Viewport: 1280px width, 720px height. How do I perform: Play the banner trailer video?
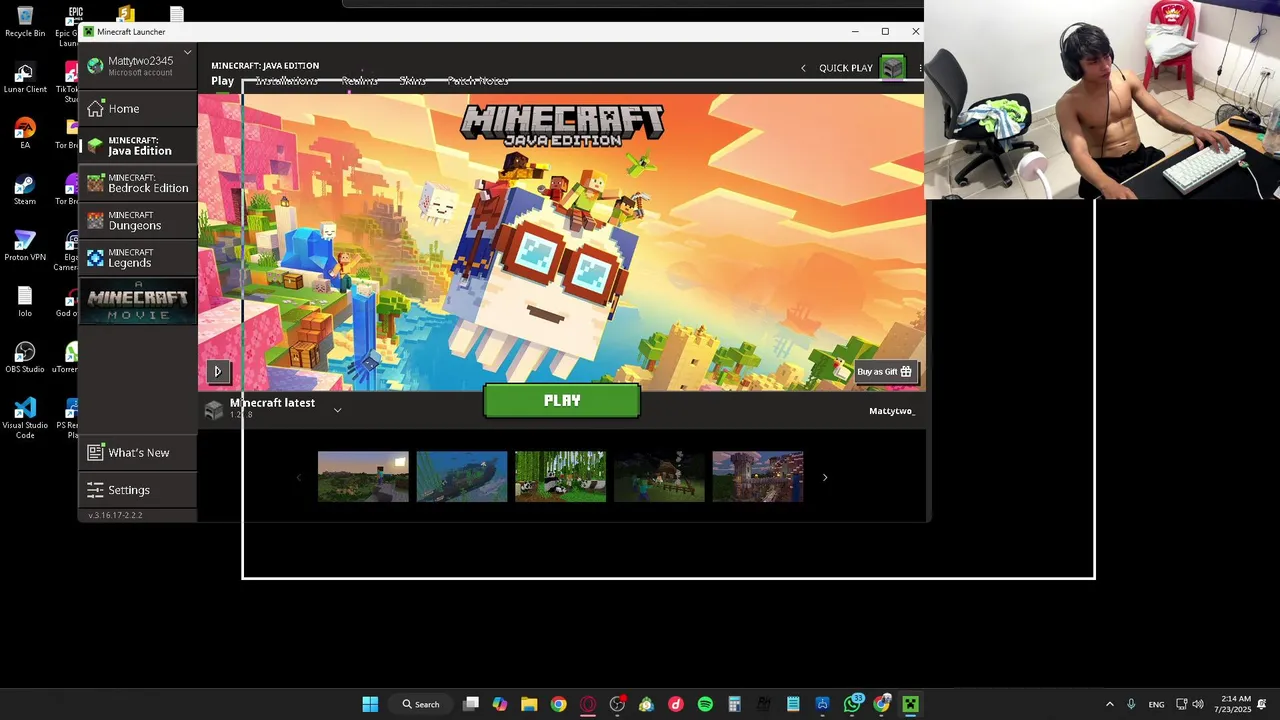click(218, 371)
